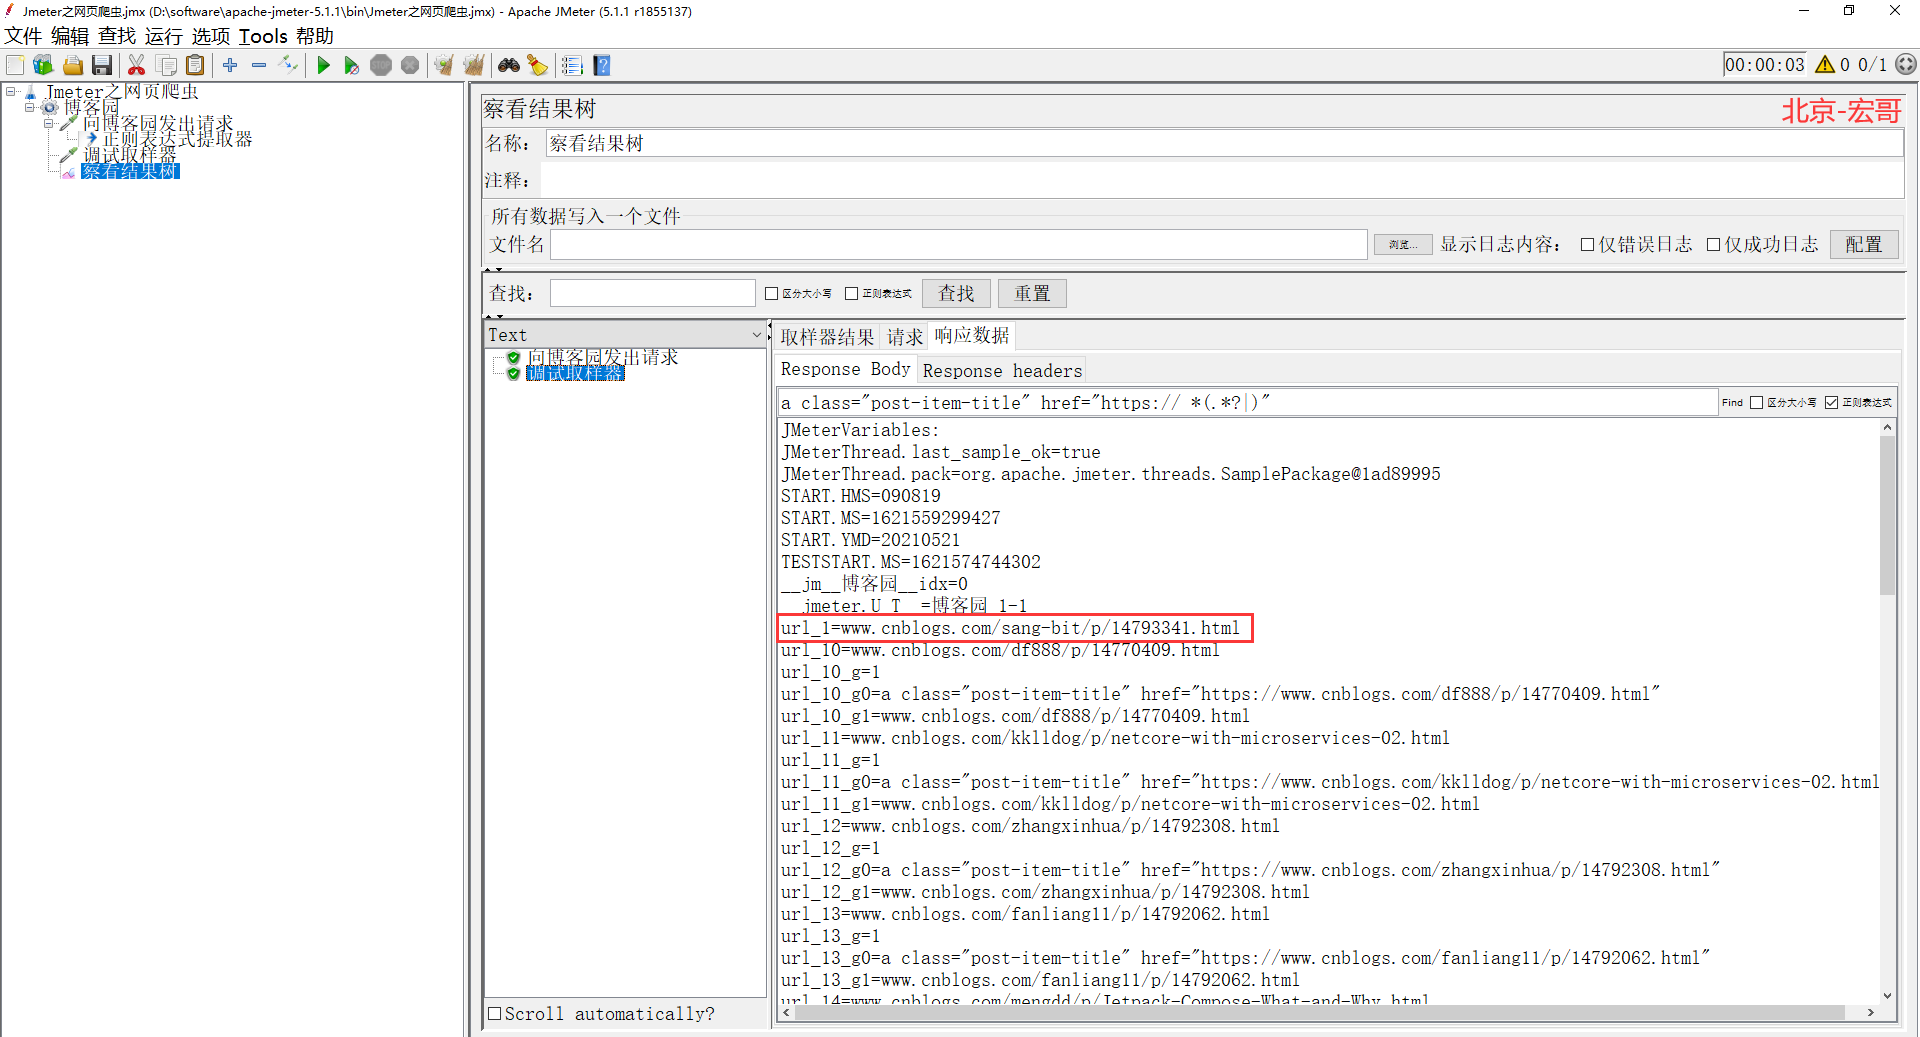Screen dimensions: 1920x1037
Task: Click the Stop sign icon
Action: (381, 65)
